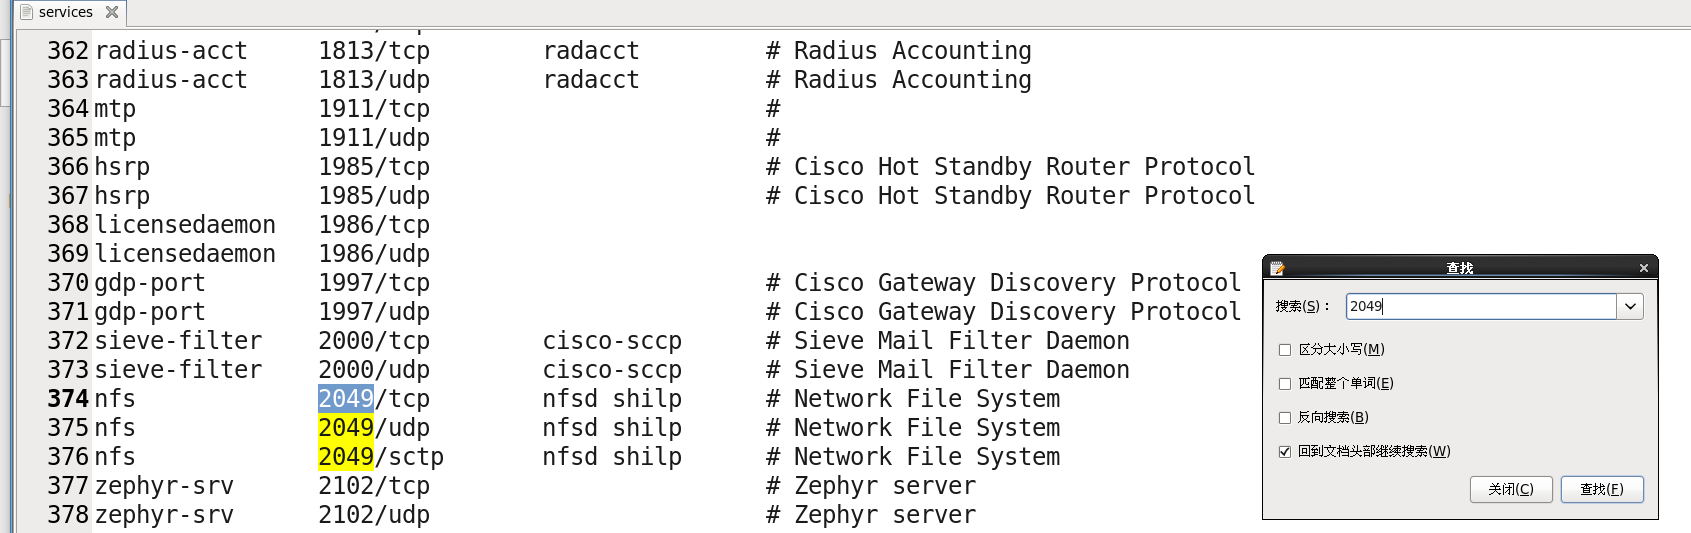The height and width of the screenshot is (533, 1691).
Task: Enable the 区分大小写 (match case) checkbox
Action: click(1285, 350)
